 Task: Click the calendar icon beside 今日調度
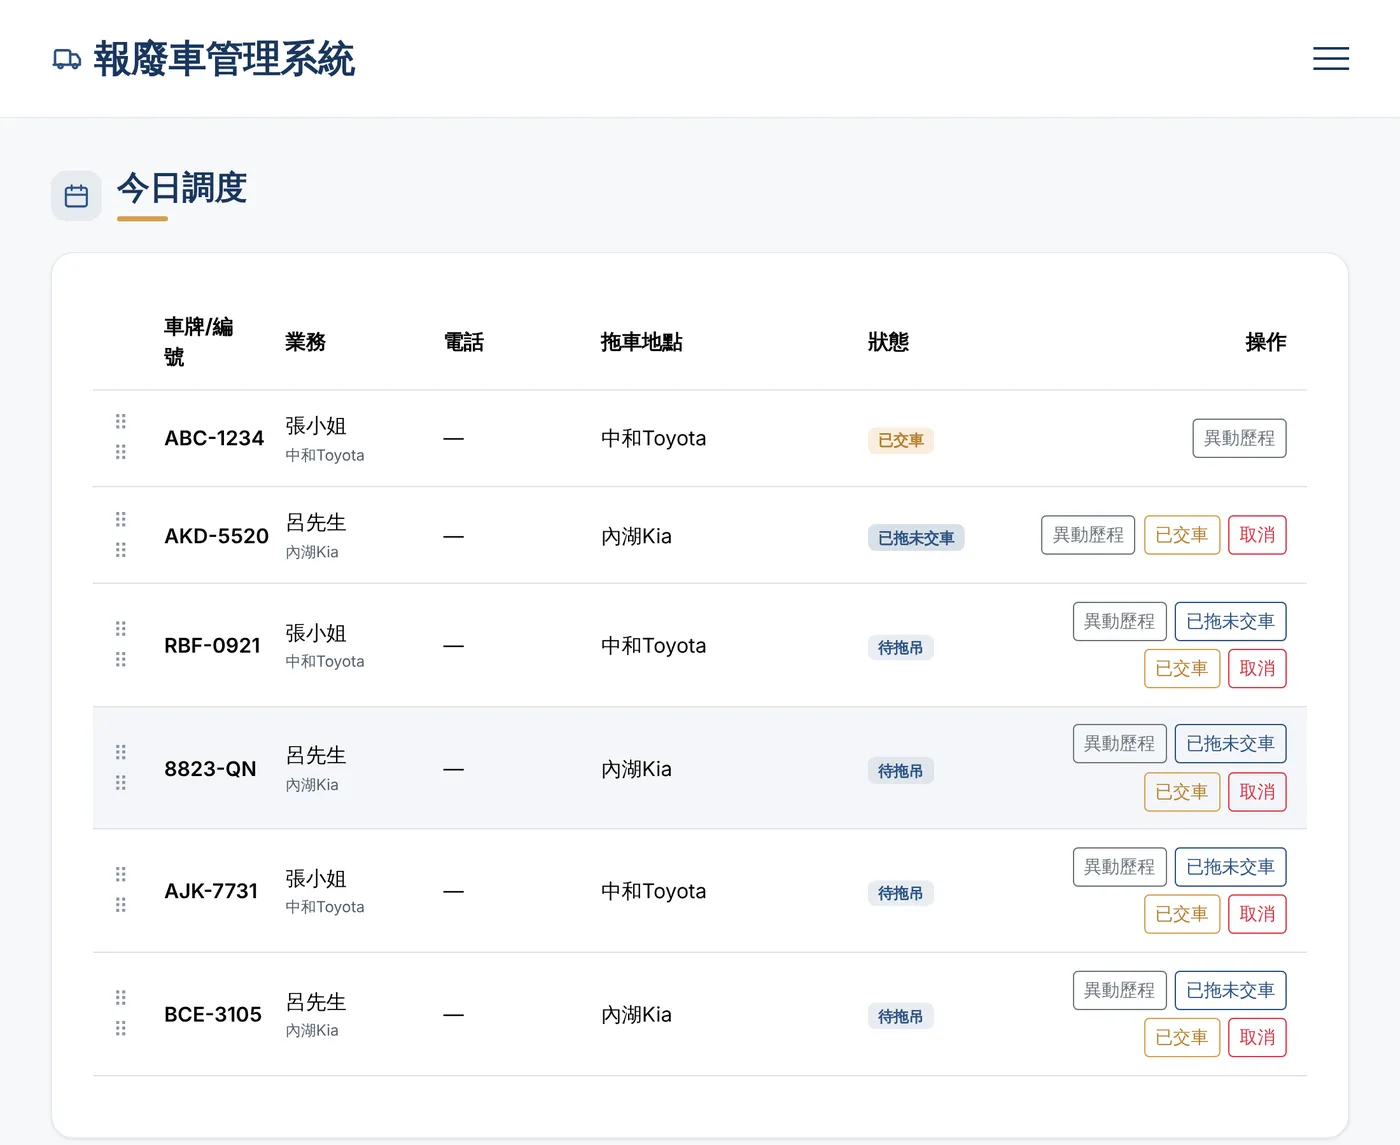(76, 196)
